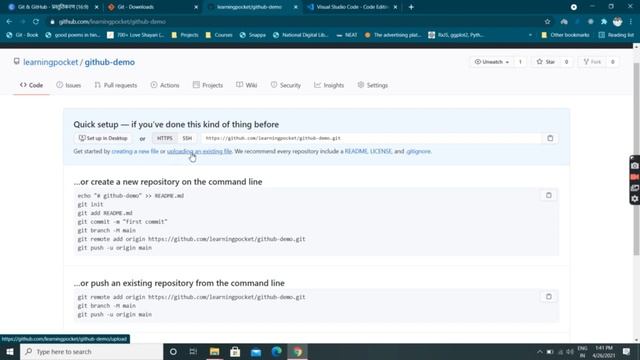Click Set up in Desktop button
This screenshot has height=360, width=640.
tap(103, 138)
